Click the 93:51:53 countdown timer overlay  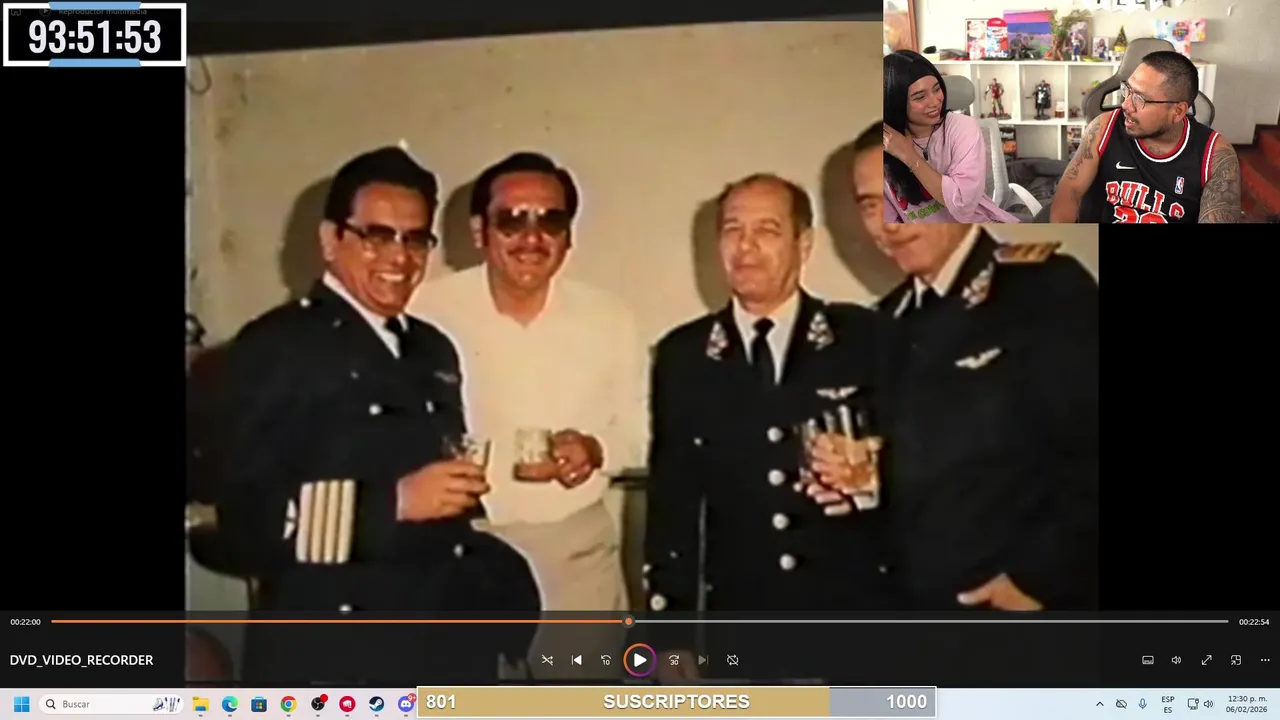pyautogui.click(x=94, y=35)
